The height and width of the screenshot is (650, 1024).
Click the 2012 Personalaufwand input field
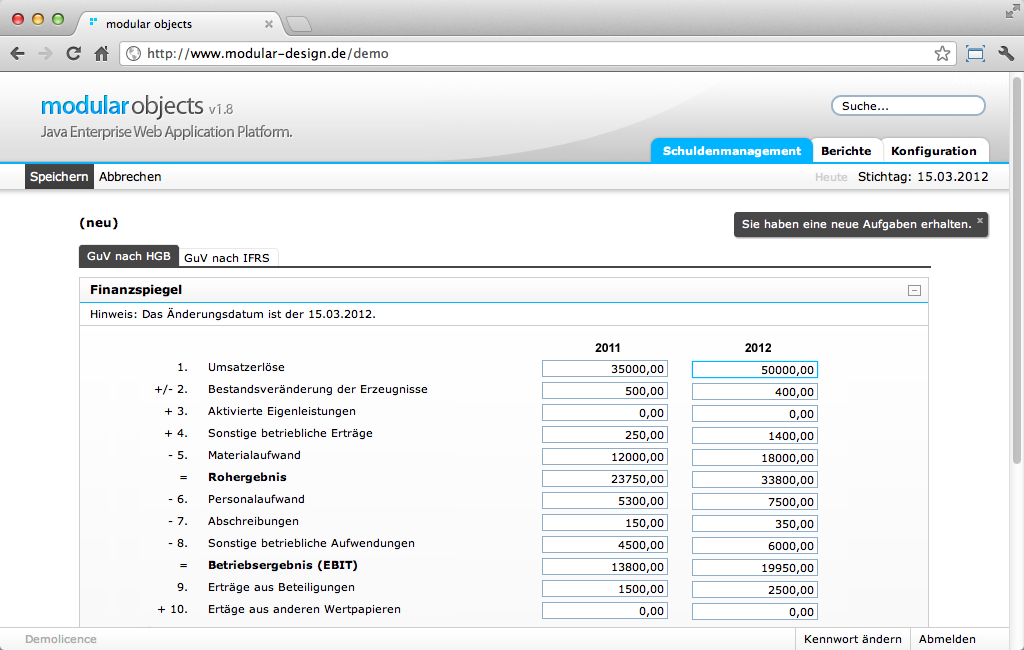[x=755, y=501]
